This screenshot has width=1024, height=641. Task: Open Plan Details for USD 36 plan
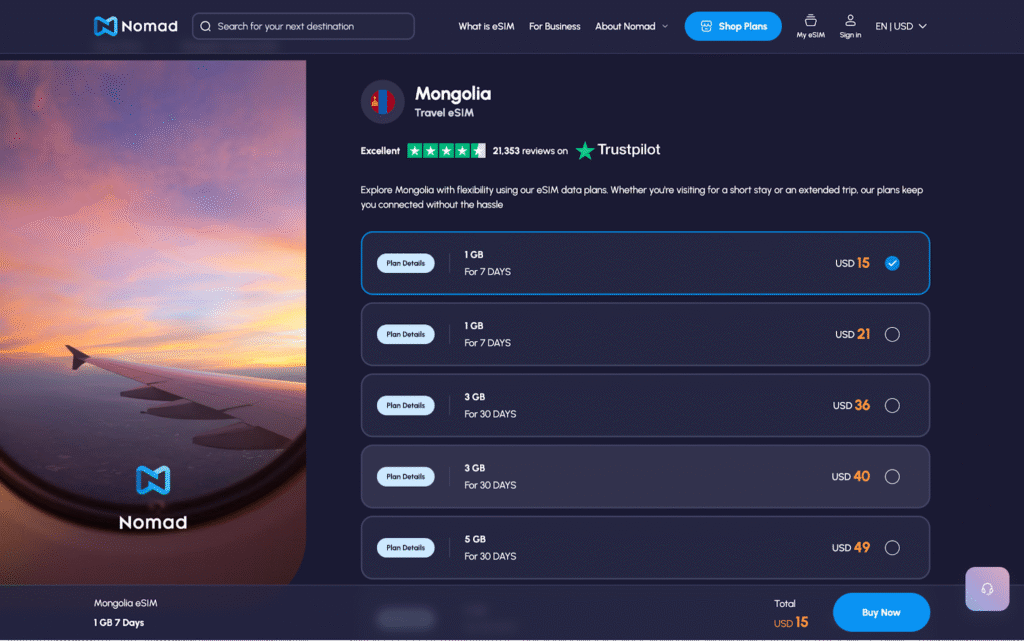tap(406, 405)
